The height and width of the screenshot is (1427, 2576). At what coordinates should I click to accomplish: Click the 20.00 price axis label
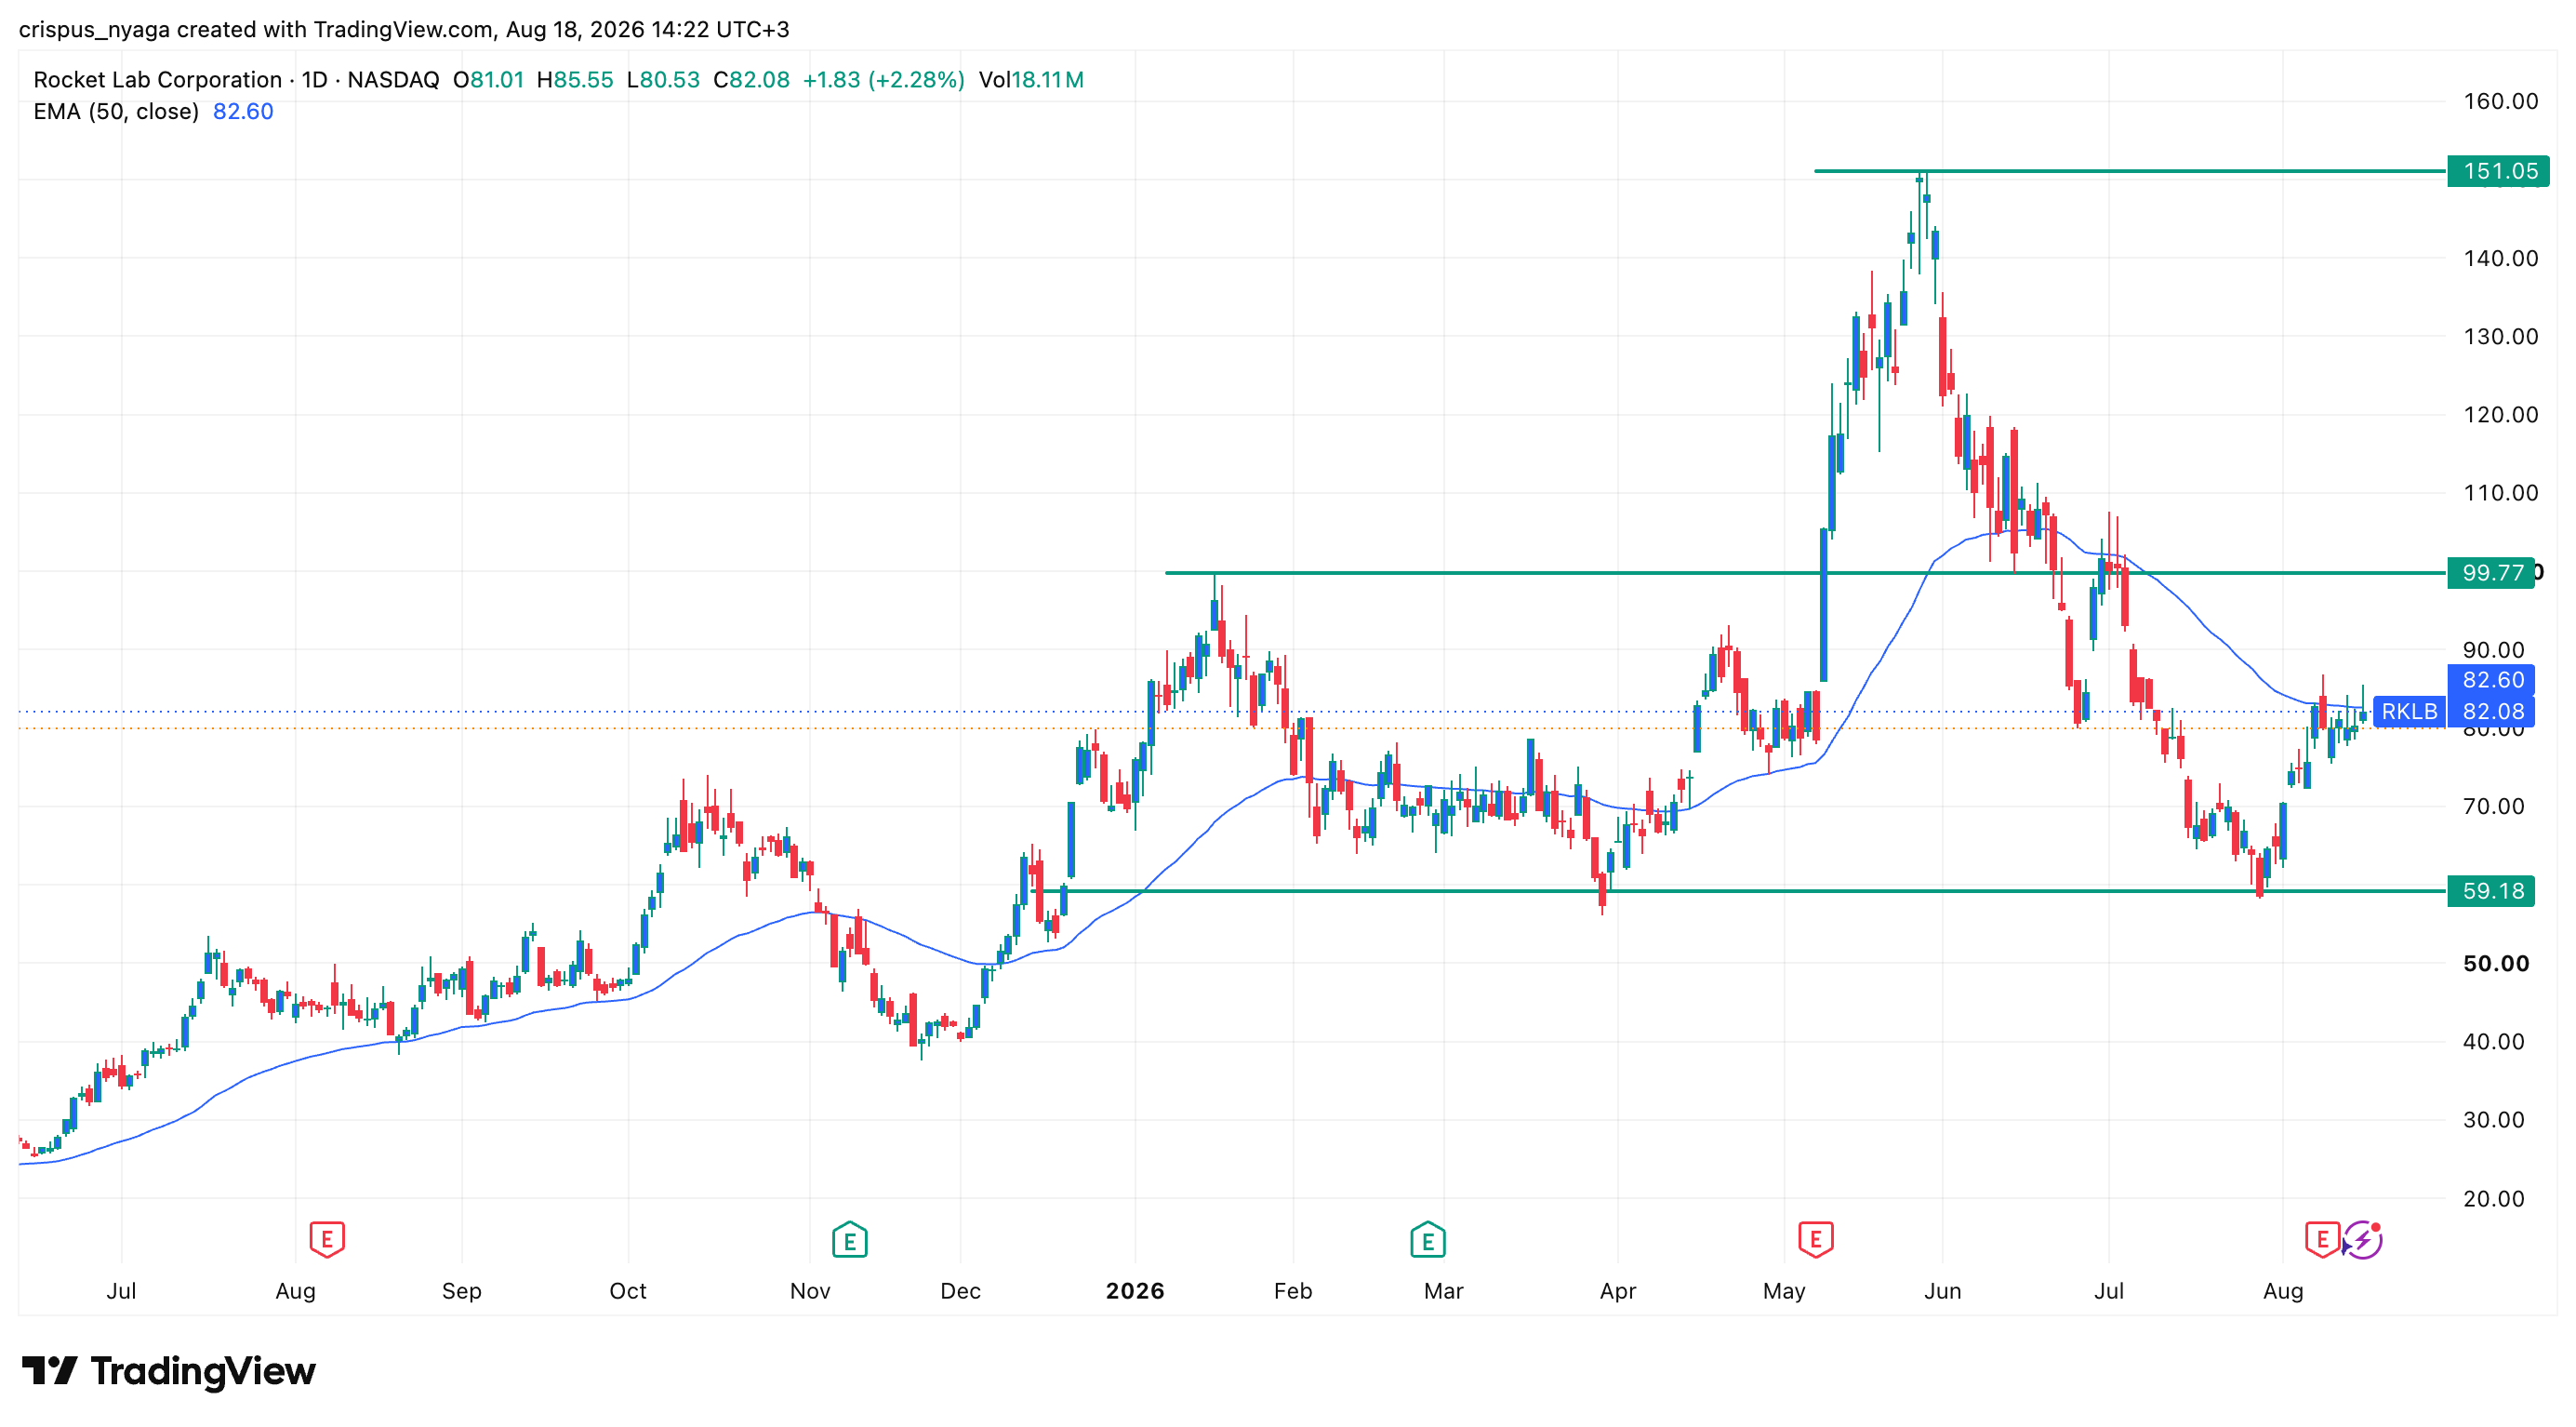pos(2494,1198)
